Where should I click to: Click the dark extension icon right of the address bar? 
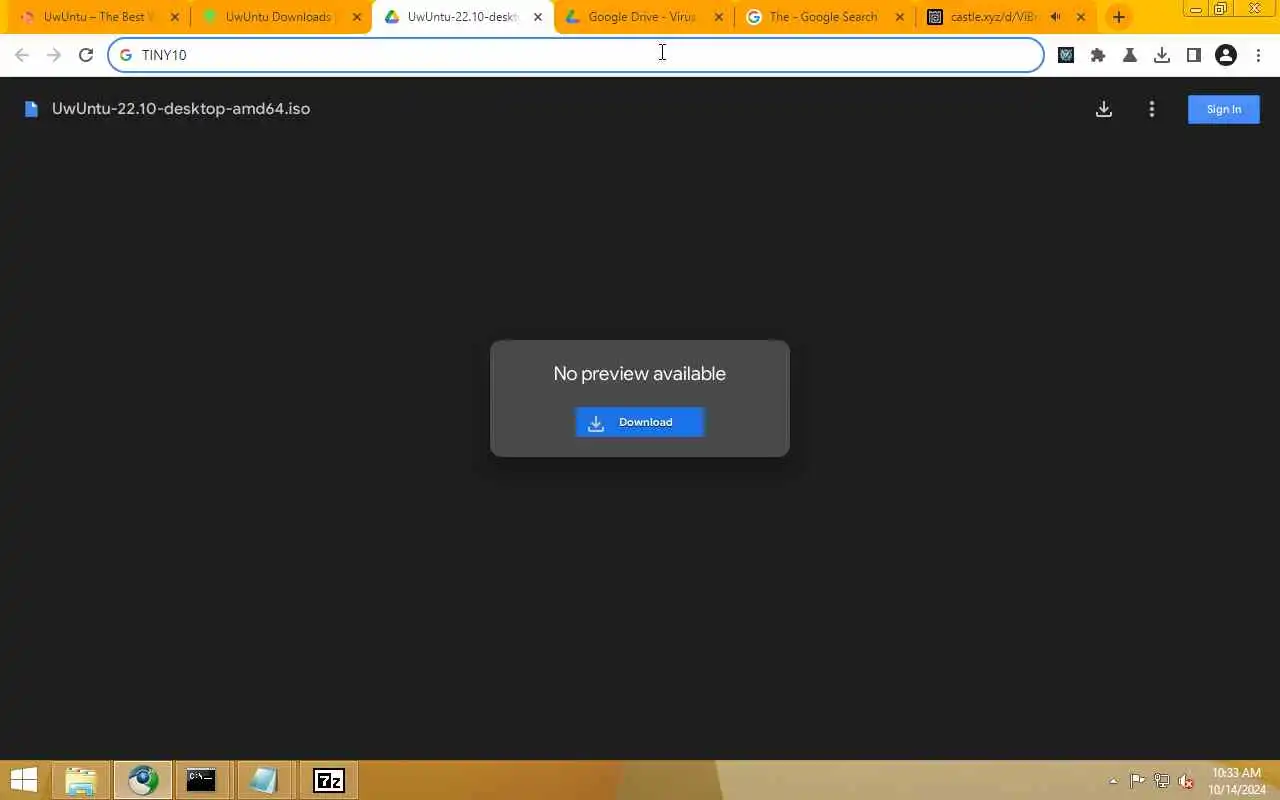[1066, 55]
